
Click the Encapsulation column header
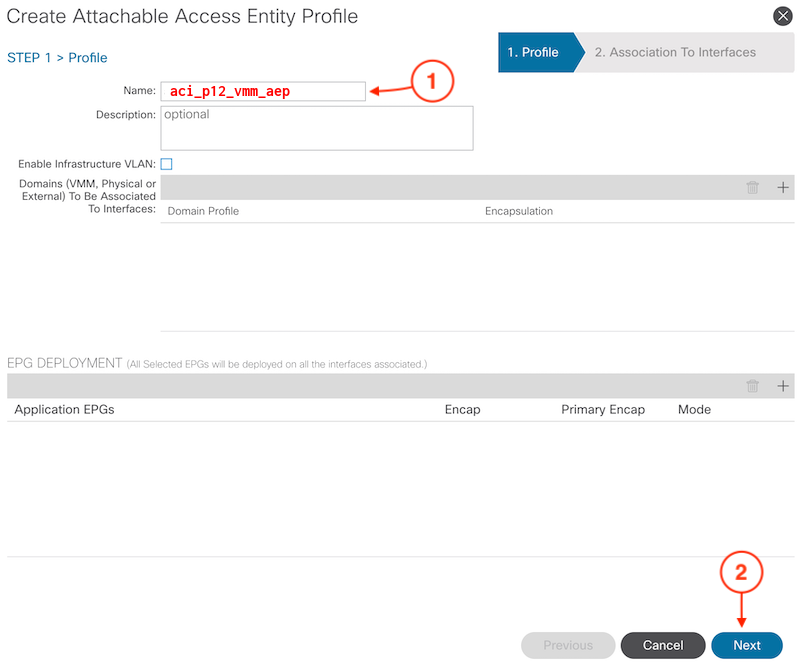[519, 211]
